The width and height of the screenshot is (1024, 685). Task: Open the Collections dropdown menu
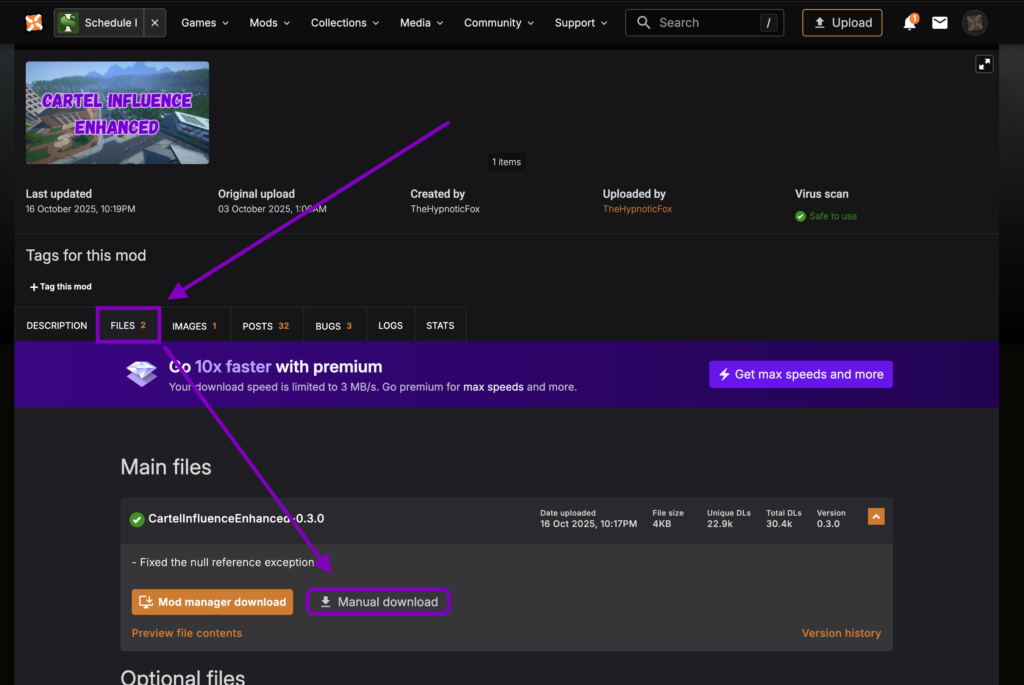344,23
